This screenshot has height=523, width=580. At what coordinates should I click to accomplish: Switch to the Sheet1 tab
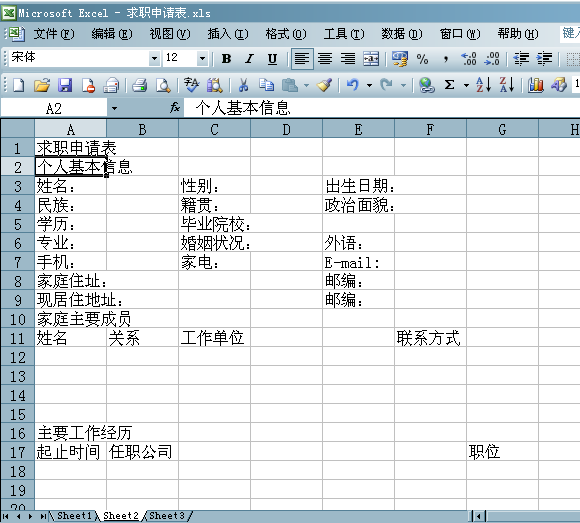point(74,516)
